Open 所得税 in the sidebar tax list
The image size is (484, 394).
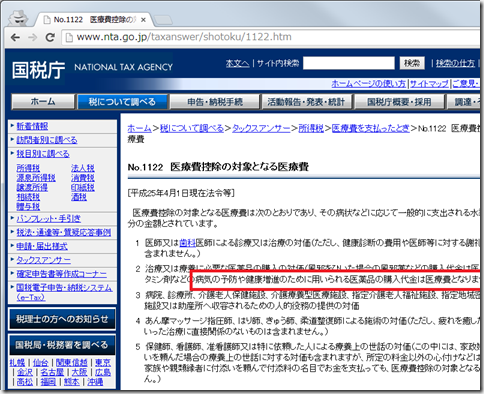pyautogui.click(x=28, y=168)
